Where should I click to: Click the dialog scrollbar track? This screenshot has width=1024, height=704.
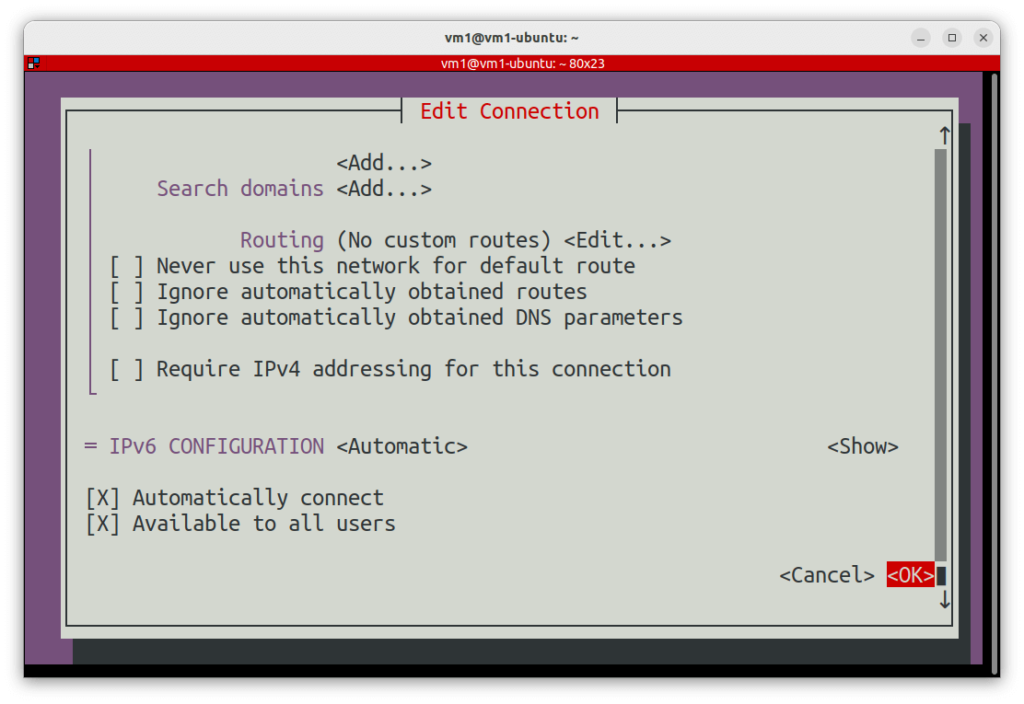point(940,355)
